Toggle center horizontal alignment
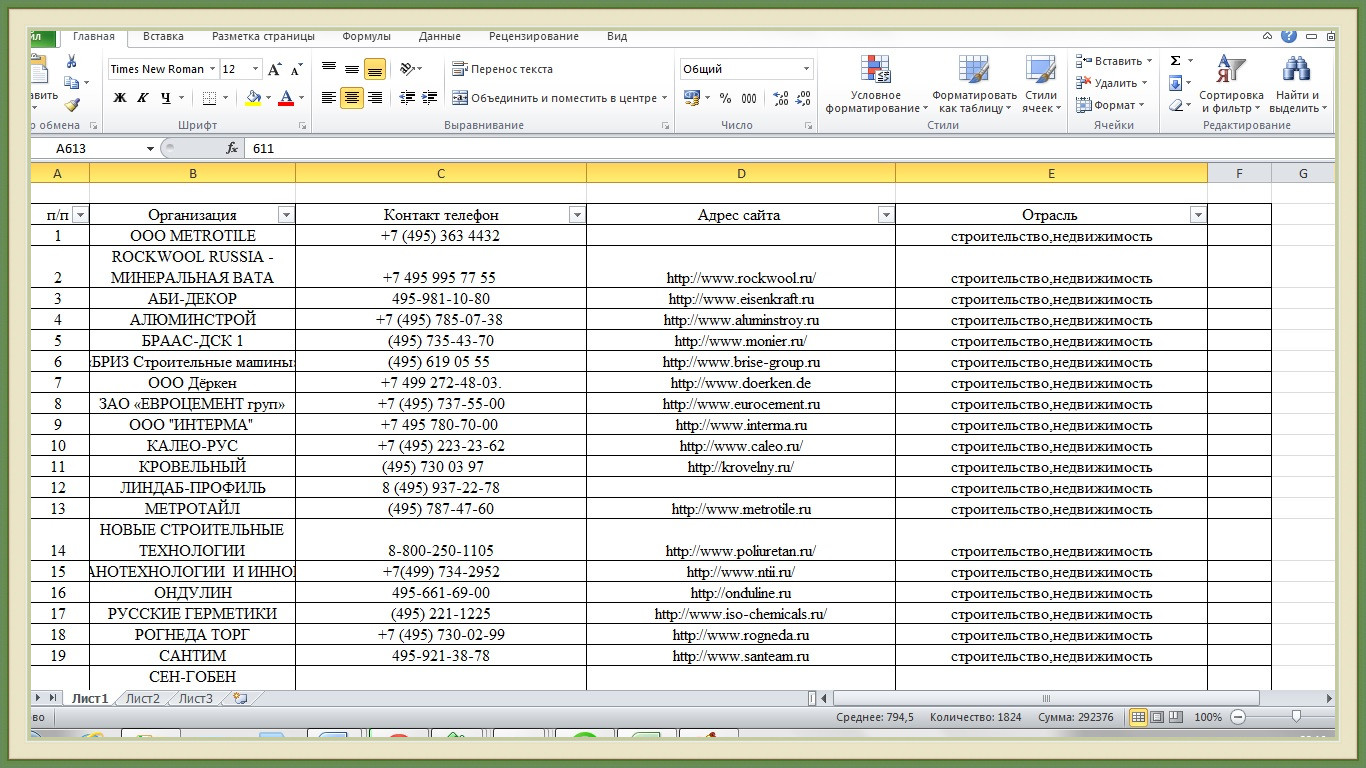 tap(352, 98)
